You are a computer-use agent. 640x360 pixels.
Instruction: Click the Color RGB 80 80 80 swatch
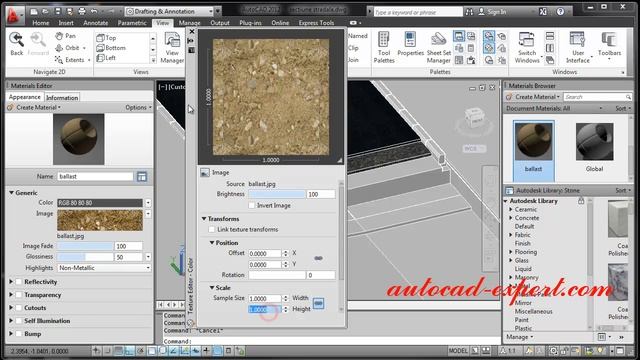click(100, 203)
